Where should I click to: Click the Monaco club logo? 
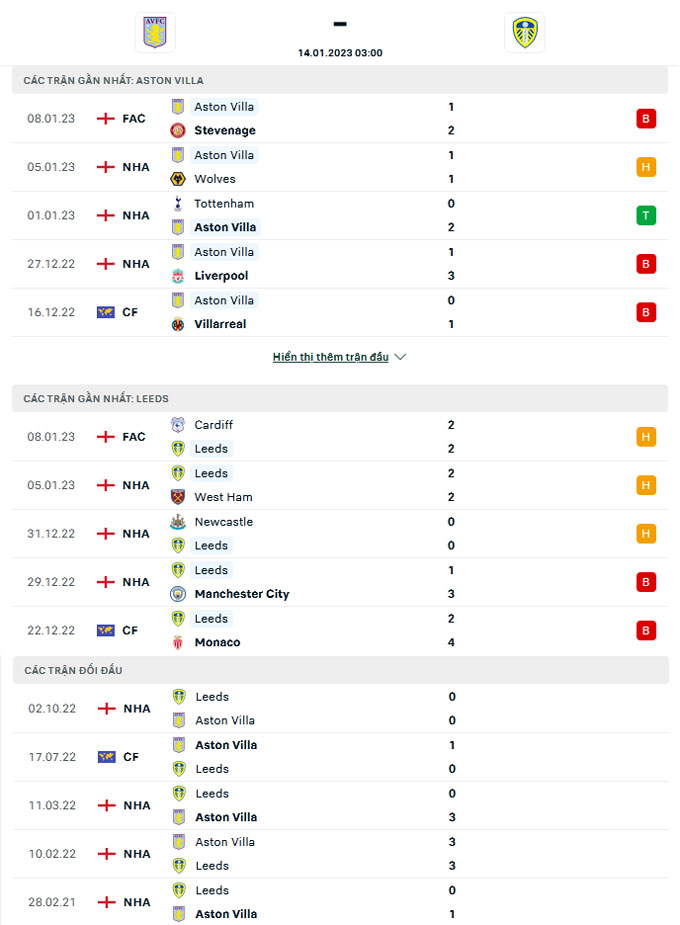click(x=178, y=642)
